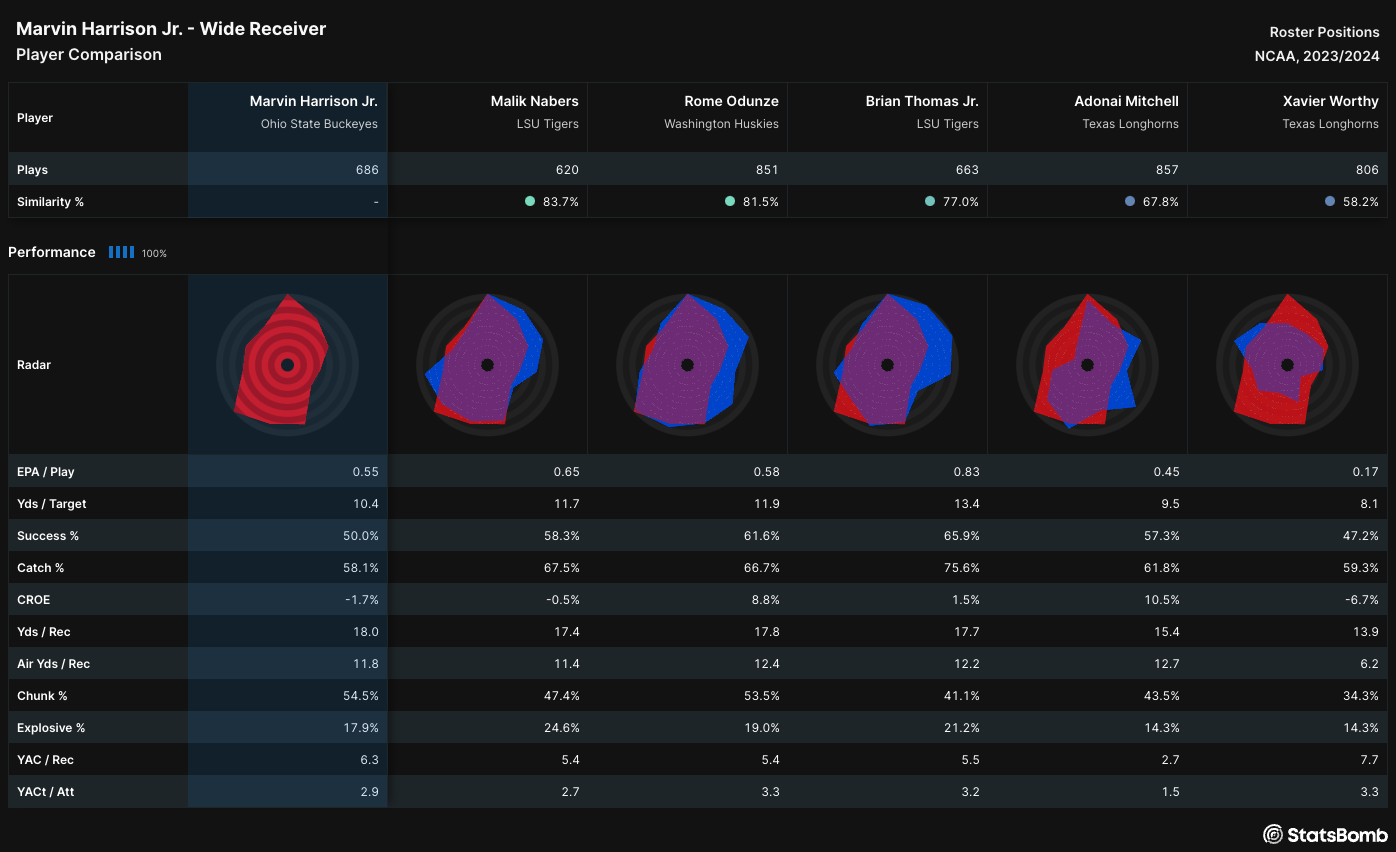This screenshot has width=1396, height=852.
Task: Select the Brian Thomas Jr. column header
Action: point(888,117)
